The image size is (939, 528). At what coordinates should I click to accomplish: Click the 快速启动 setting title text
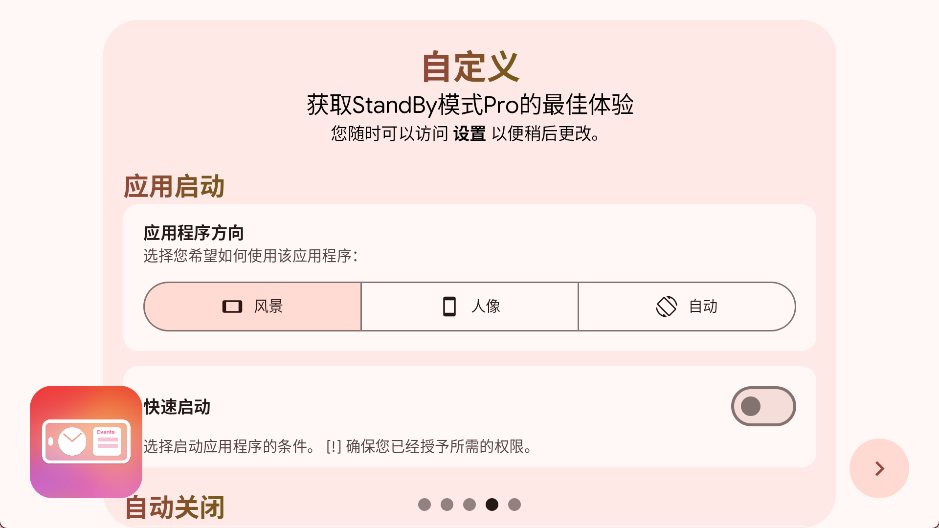pos(178,407)
